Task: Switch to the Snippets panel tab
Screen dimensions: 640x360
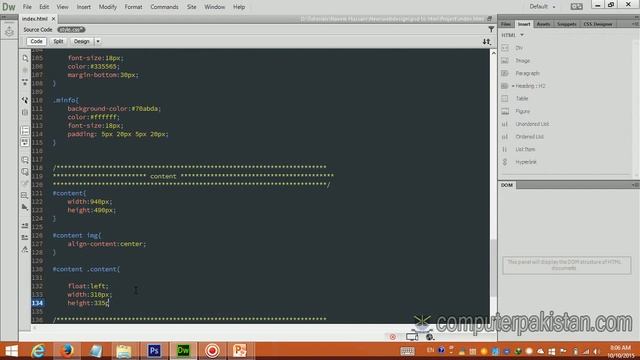Action: coord(567,24)
